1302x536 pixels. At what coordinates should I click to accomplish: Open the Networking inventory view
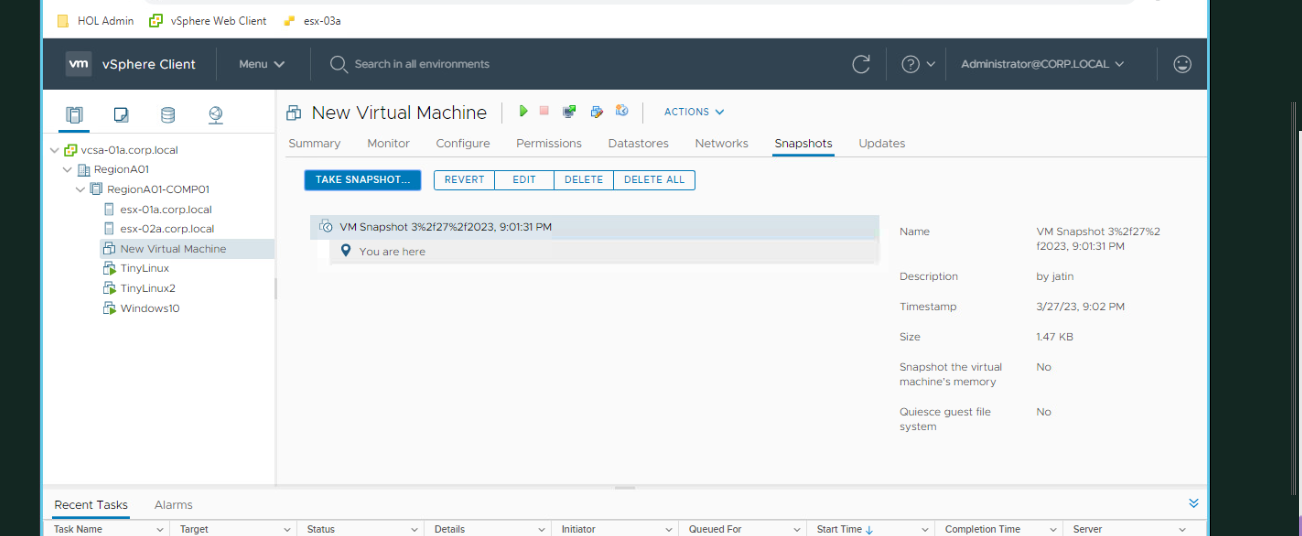click(x=215, y=115)
